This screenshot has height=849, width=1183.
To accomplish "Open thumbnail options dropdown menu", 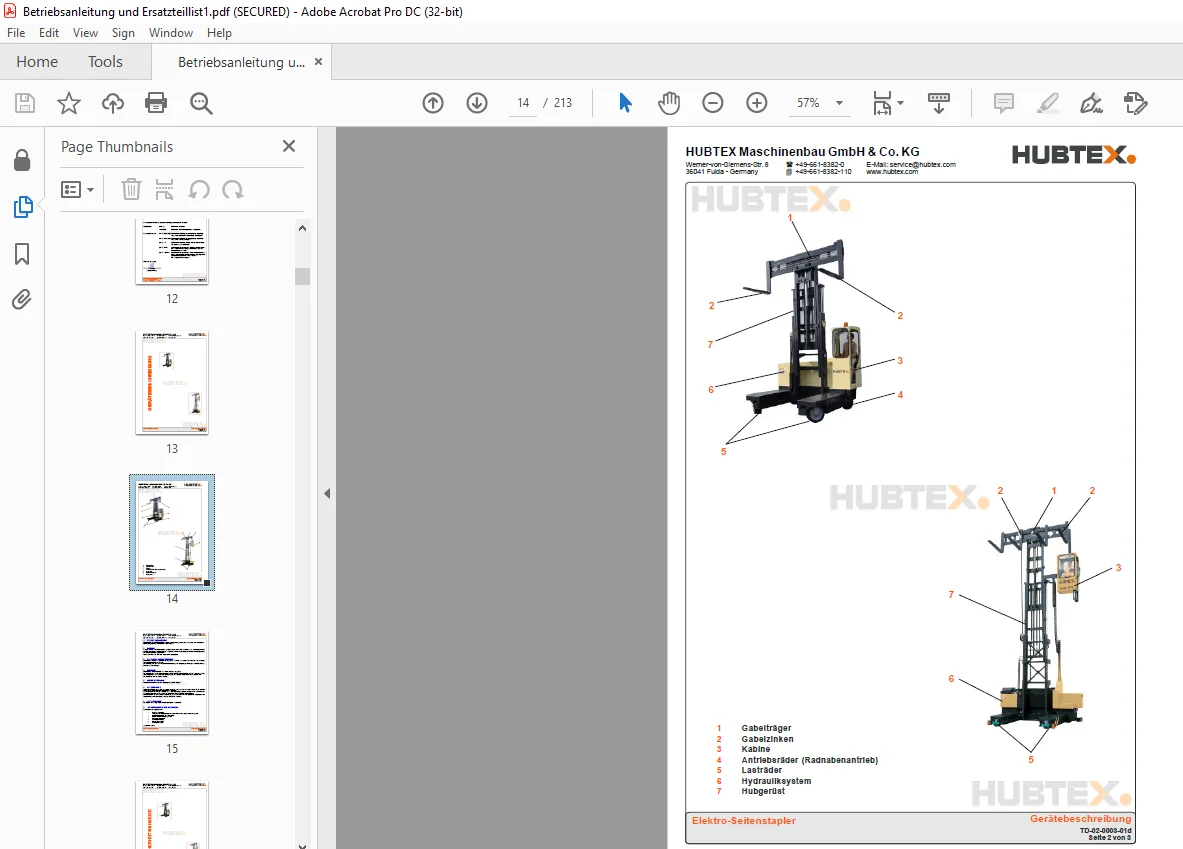I will (78, 189).
